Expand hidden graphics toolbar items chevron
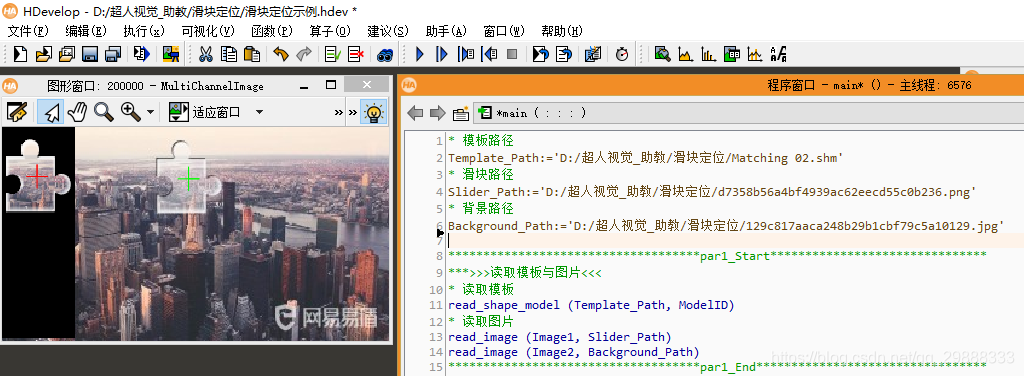The image size is (1024, 376). click(x=338, y=112)
